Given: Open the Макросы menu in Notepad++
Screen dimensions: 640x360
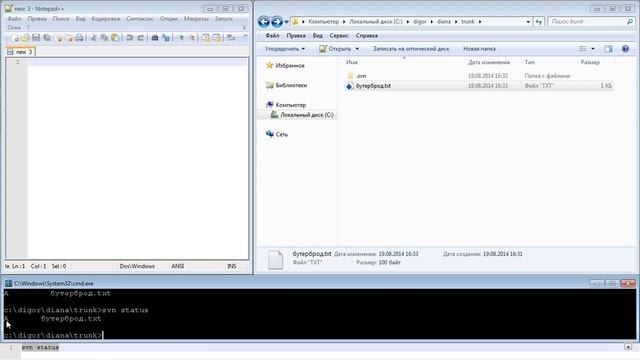Looking at the screenshot, I should [196, 19].
